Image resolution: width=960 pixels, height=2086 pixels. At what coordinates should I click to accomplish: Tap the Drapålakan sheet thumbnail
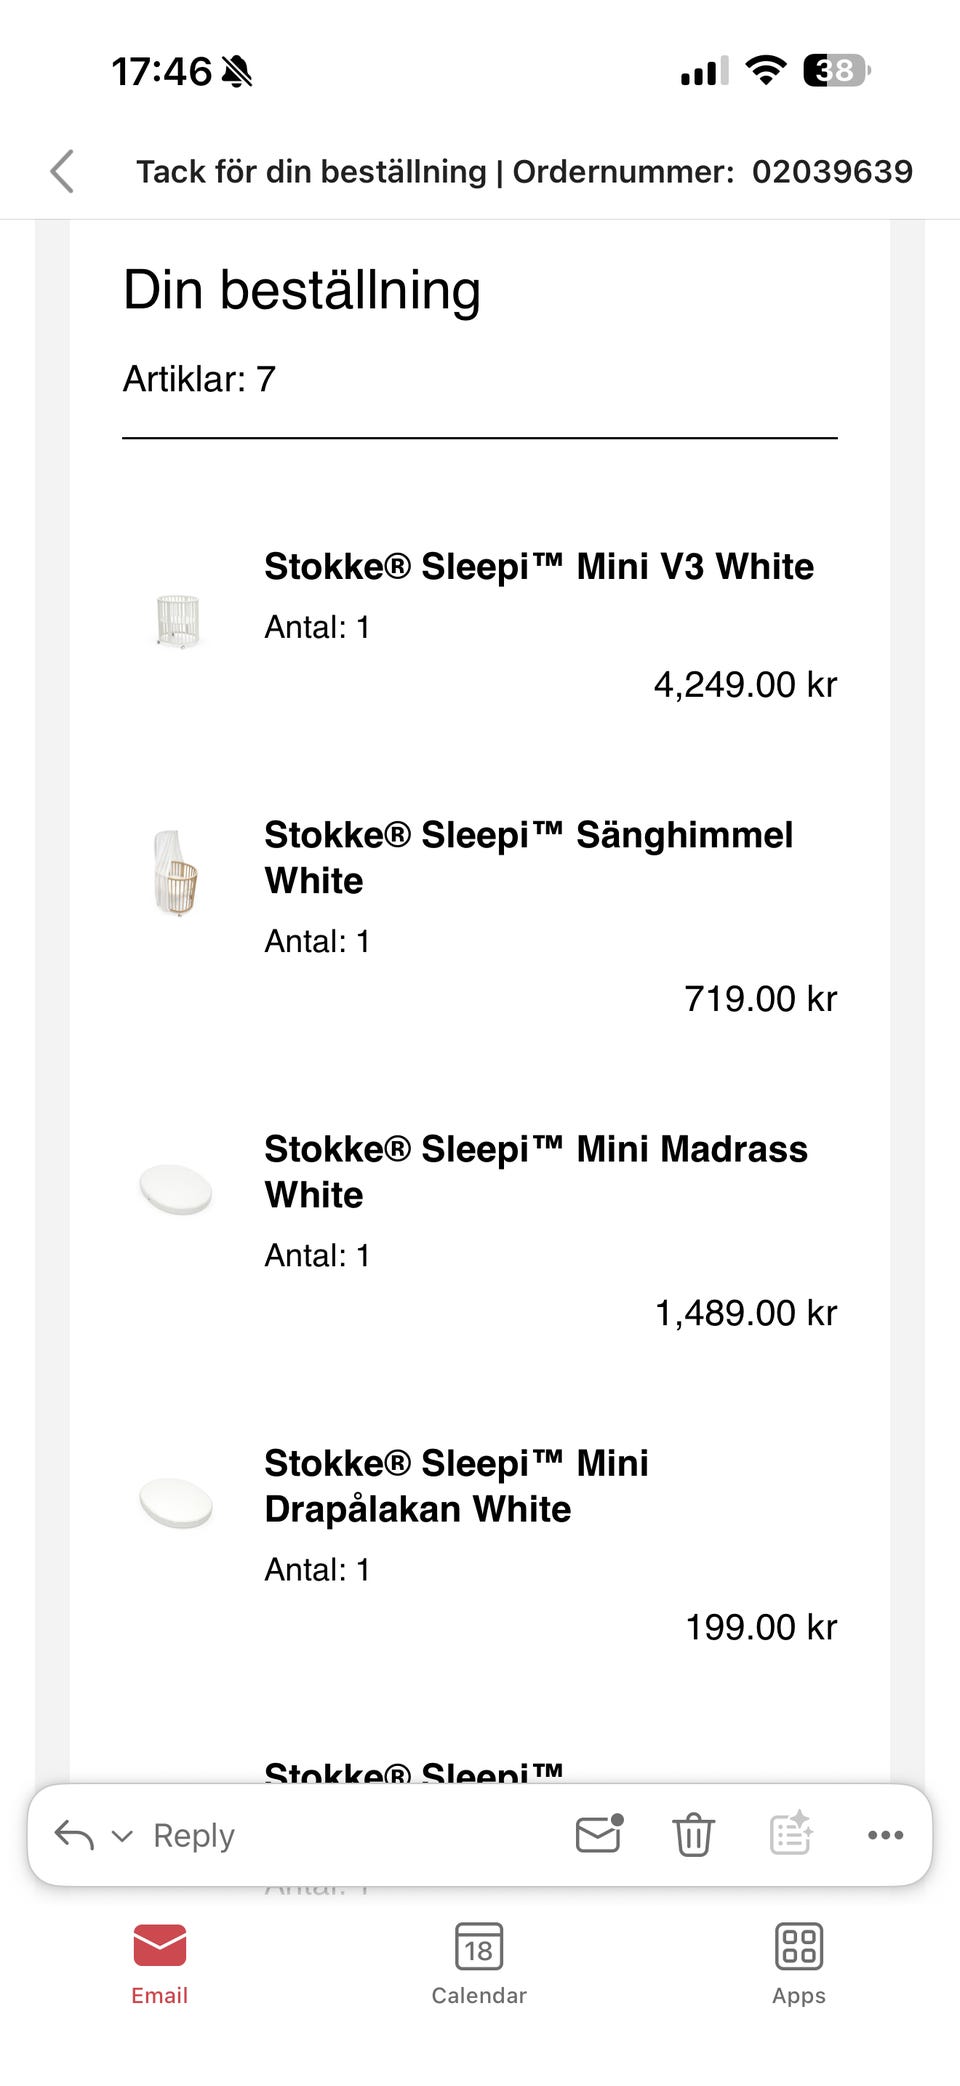coord(176,1503)
